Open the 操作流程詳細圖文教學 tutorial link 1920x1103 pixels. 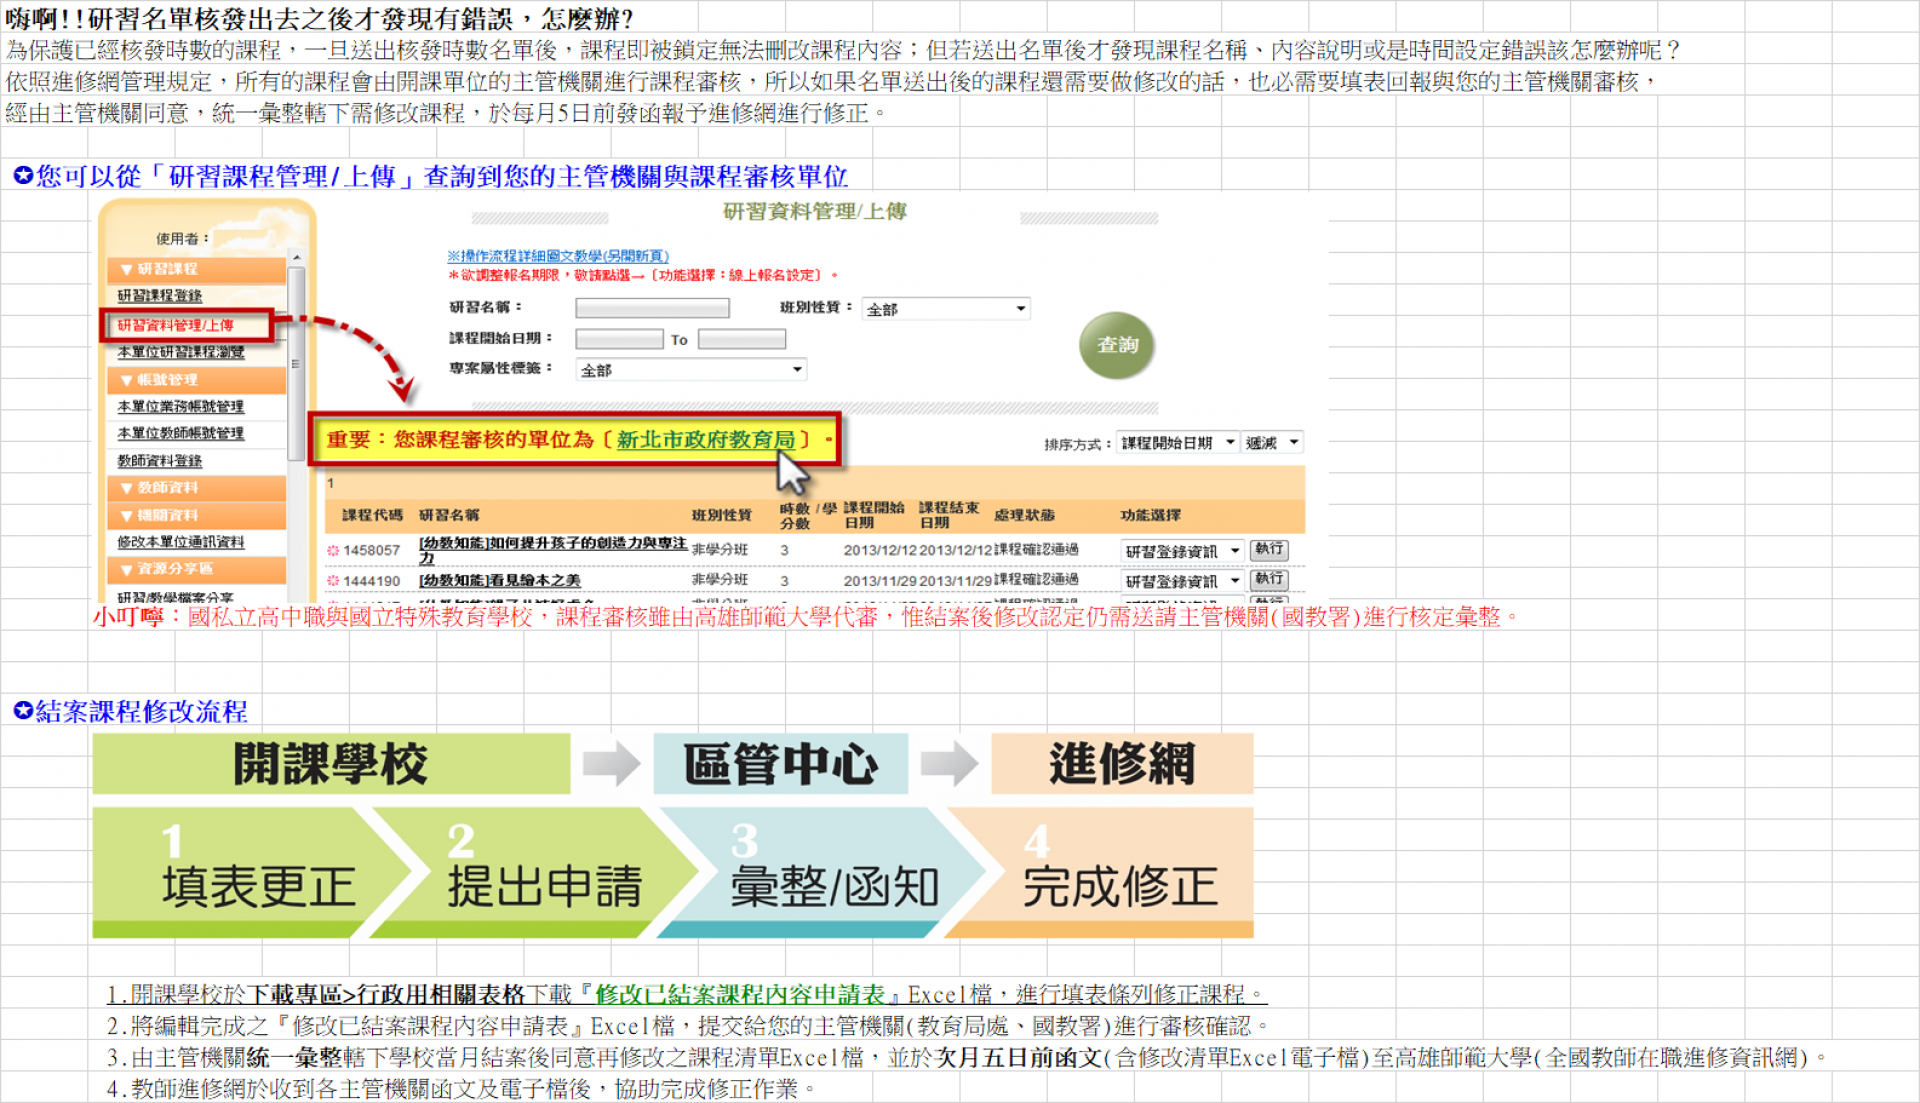click(x=557, y=256)
